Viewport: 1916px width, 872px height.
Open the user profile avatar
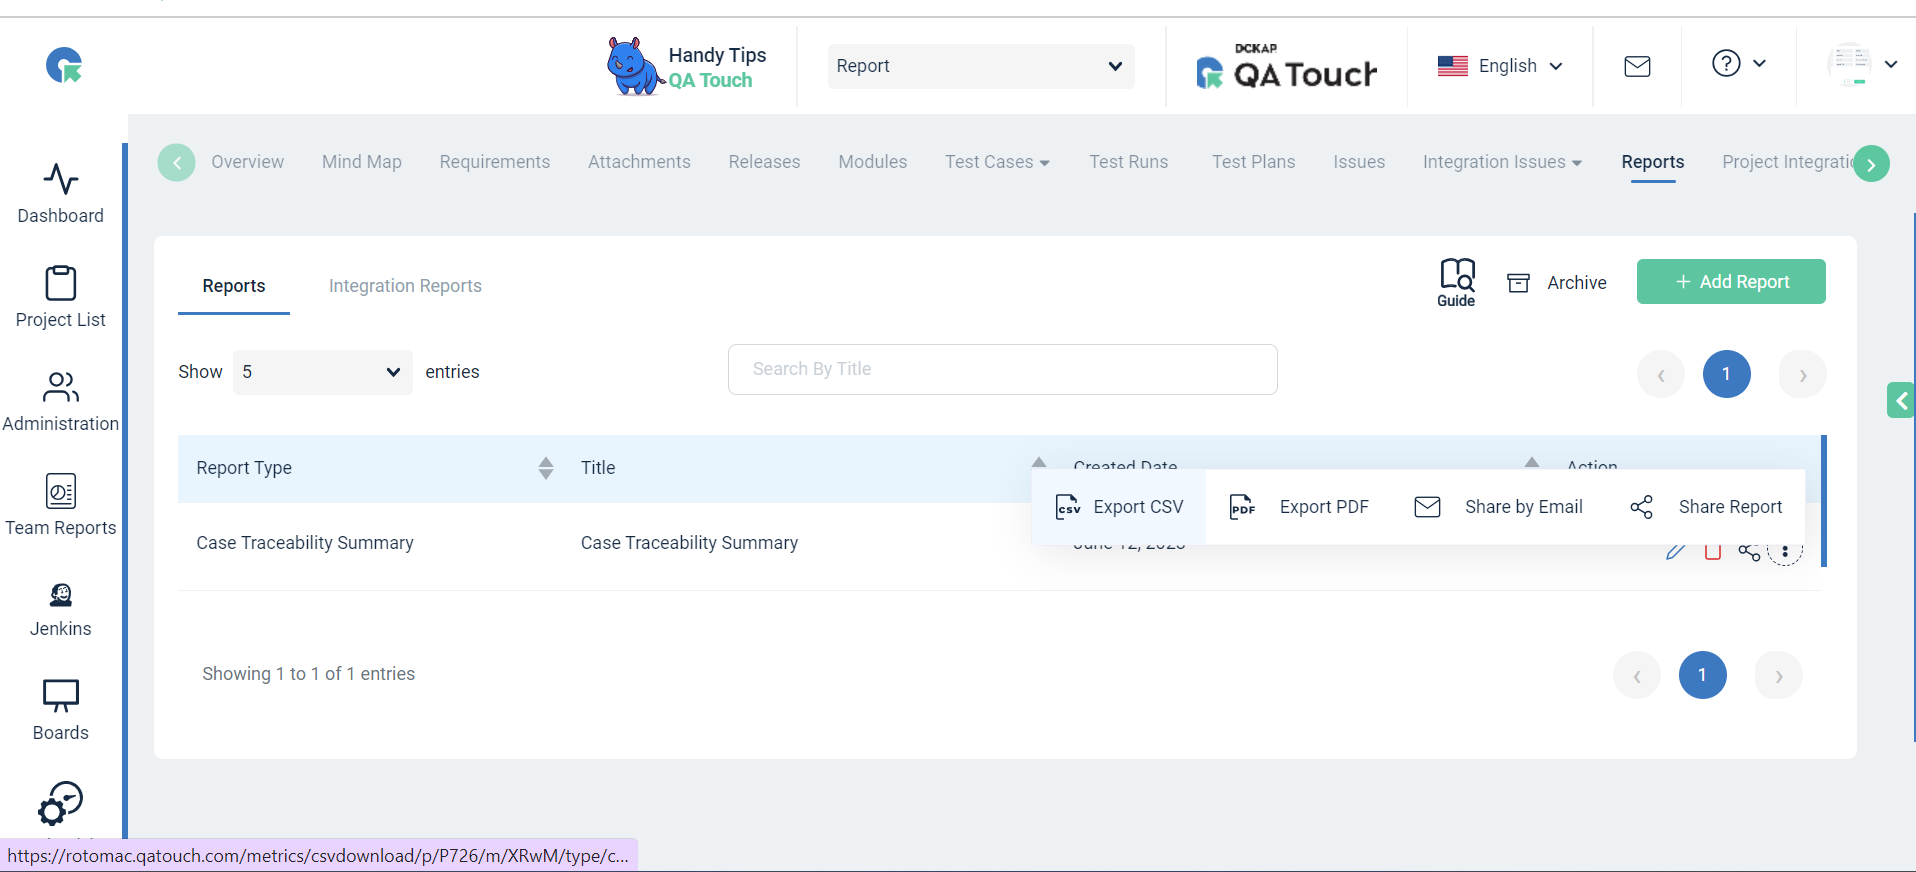click(x=1849, y=65)
